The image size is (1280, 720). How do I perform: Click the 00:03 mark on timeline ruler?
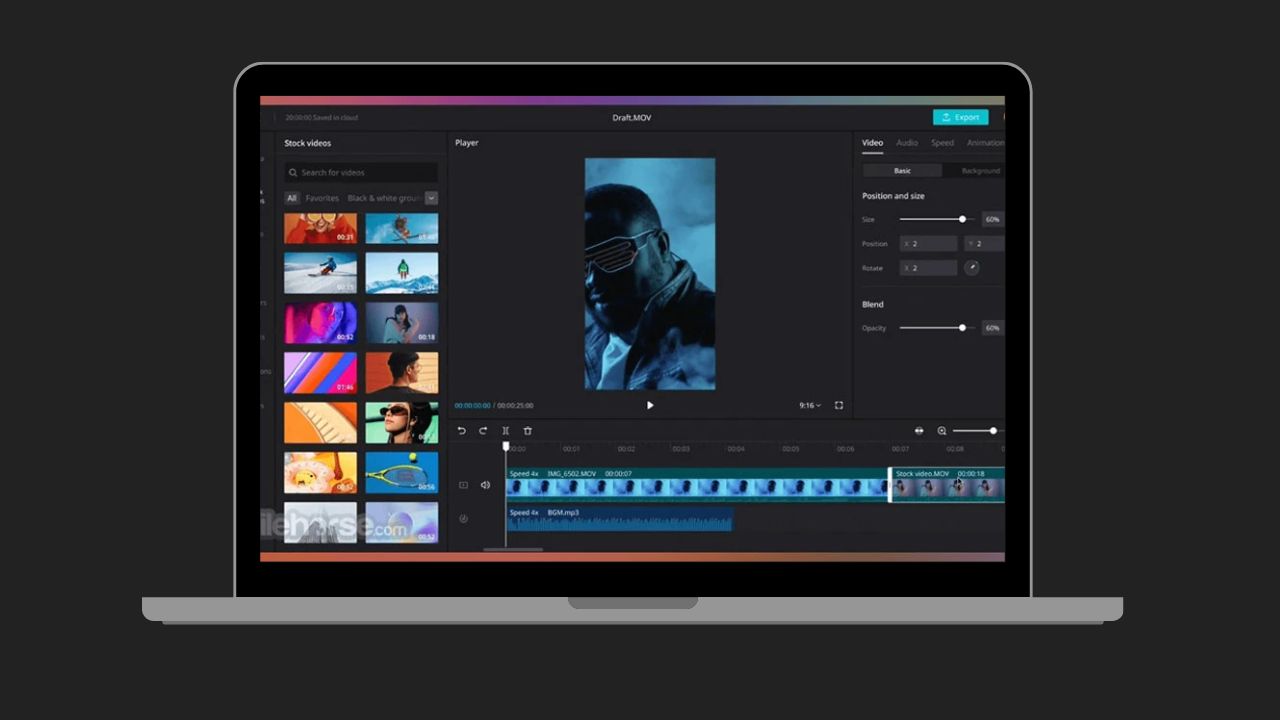tap(681, 449)
